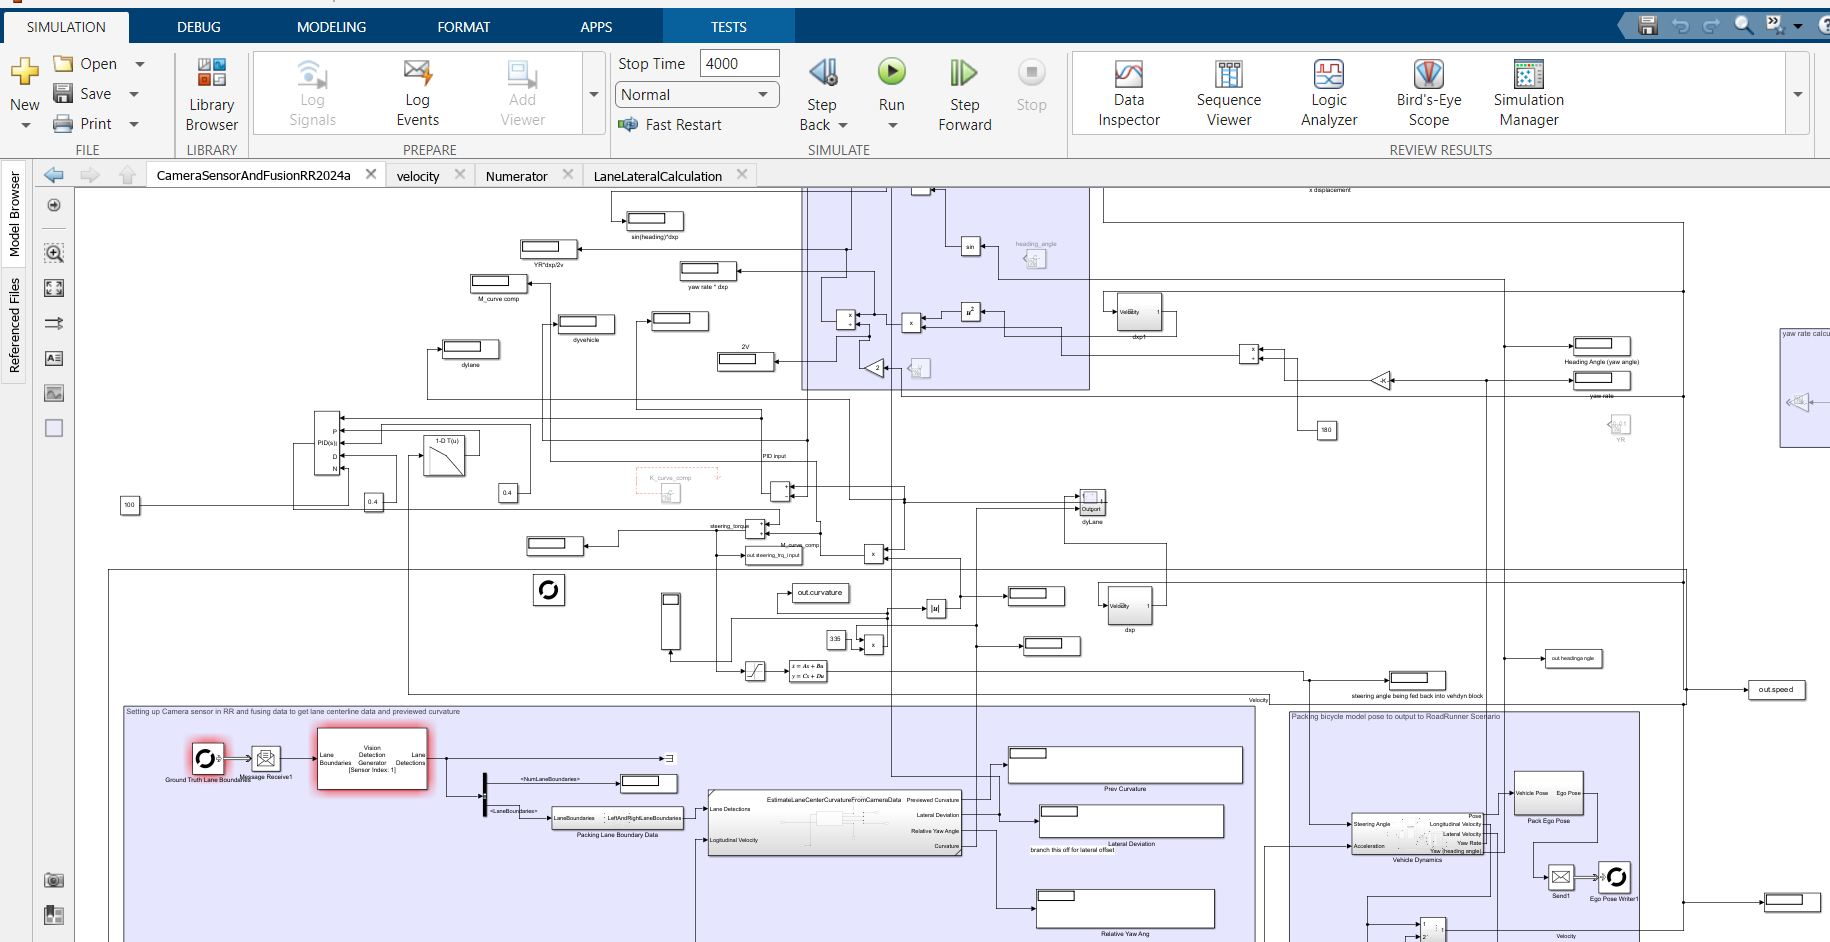Open the Sequence Viewer
Image resolution: width=1830 pixels, height=942 pixels.
pyautogui.click(x=1229, y=93)
